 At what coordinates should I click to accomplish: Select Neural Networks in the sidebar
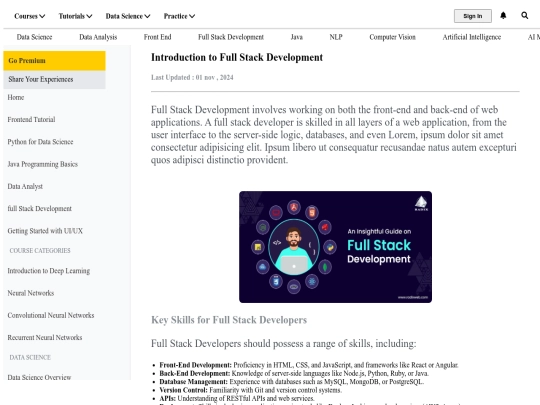[31, 293]
